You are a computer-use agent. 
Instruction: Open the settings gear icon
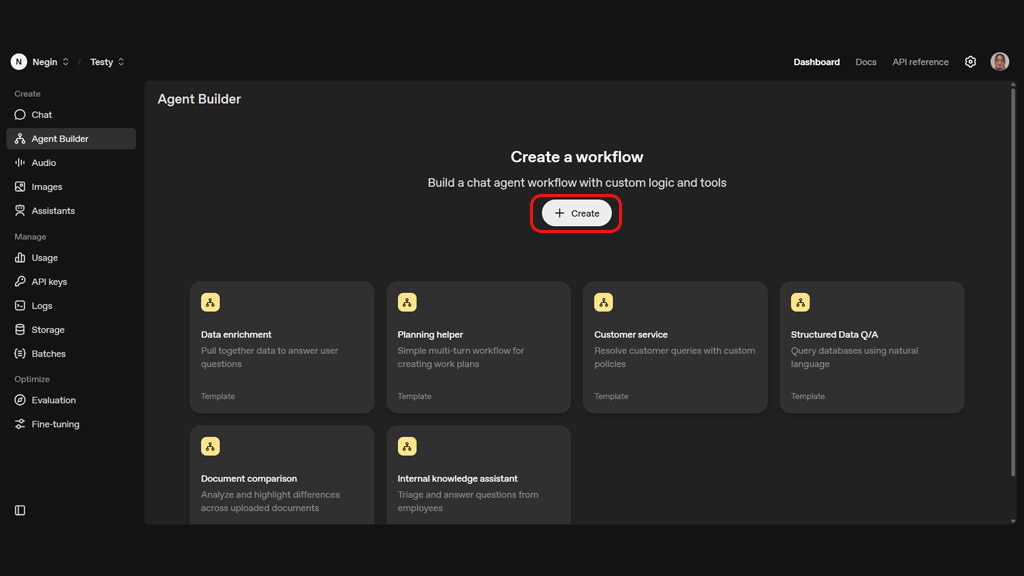(970, 62)
